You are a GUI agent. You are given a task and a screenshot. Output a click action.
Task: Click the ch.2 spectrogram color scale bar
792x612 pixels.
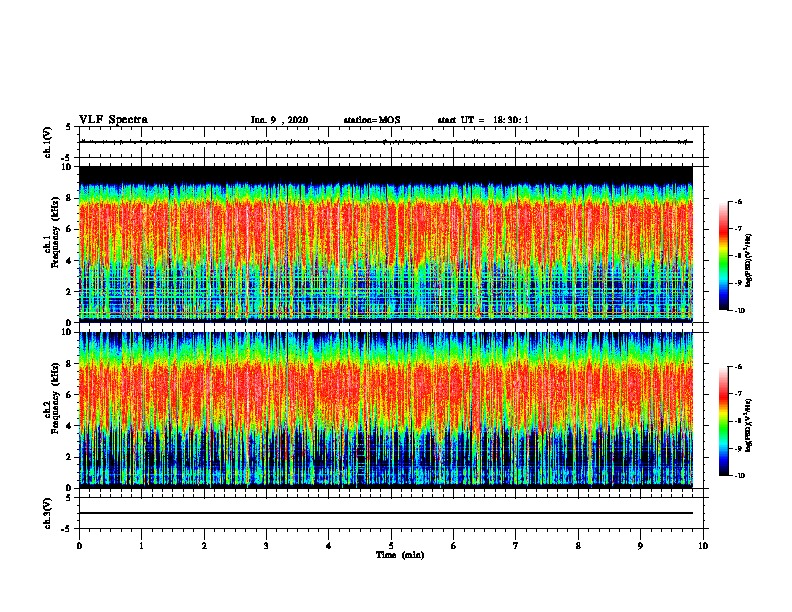click(723, 421)
